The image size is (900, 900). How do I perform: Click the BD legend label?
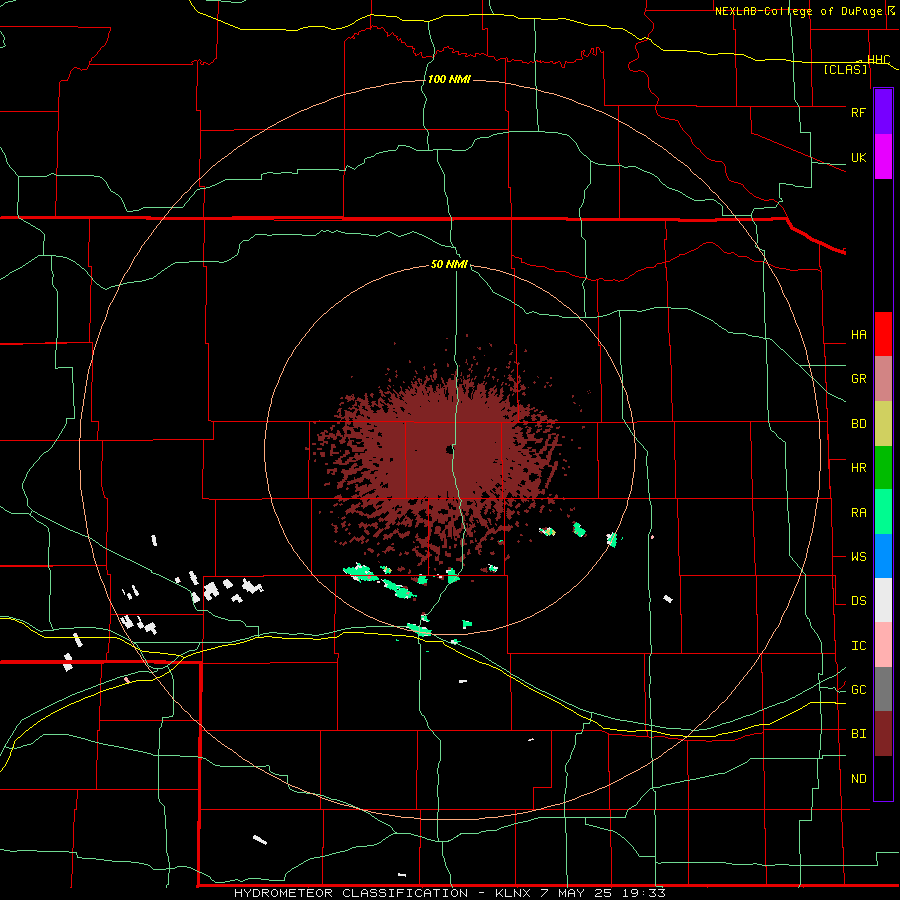click(858, 424)
